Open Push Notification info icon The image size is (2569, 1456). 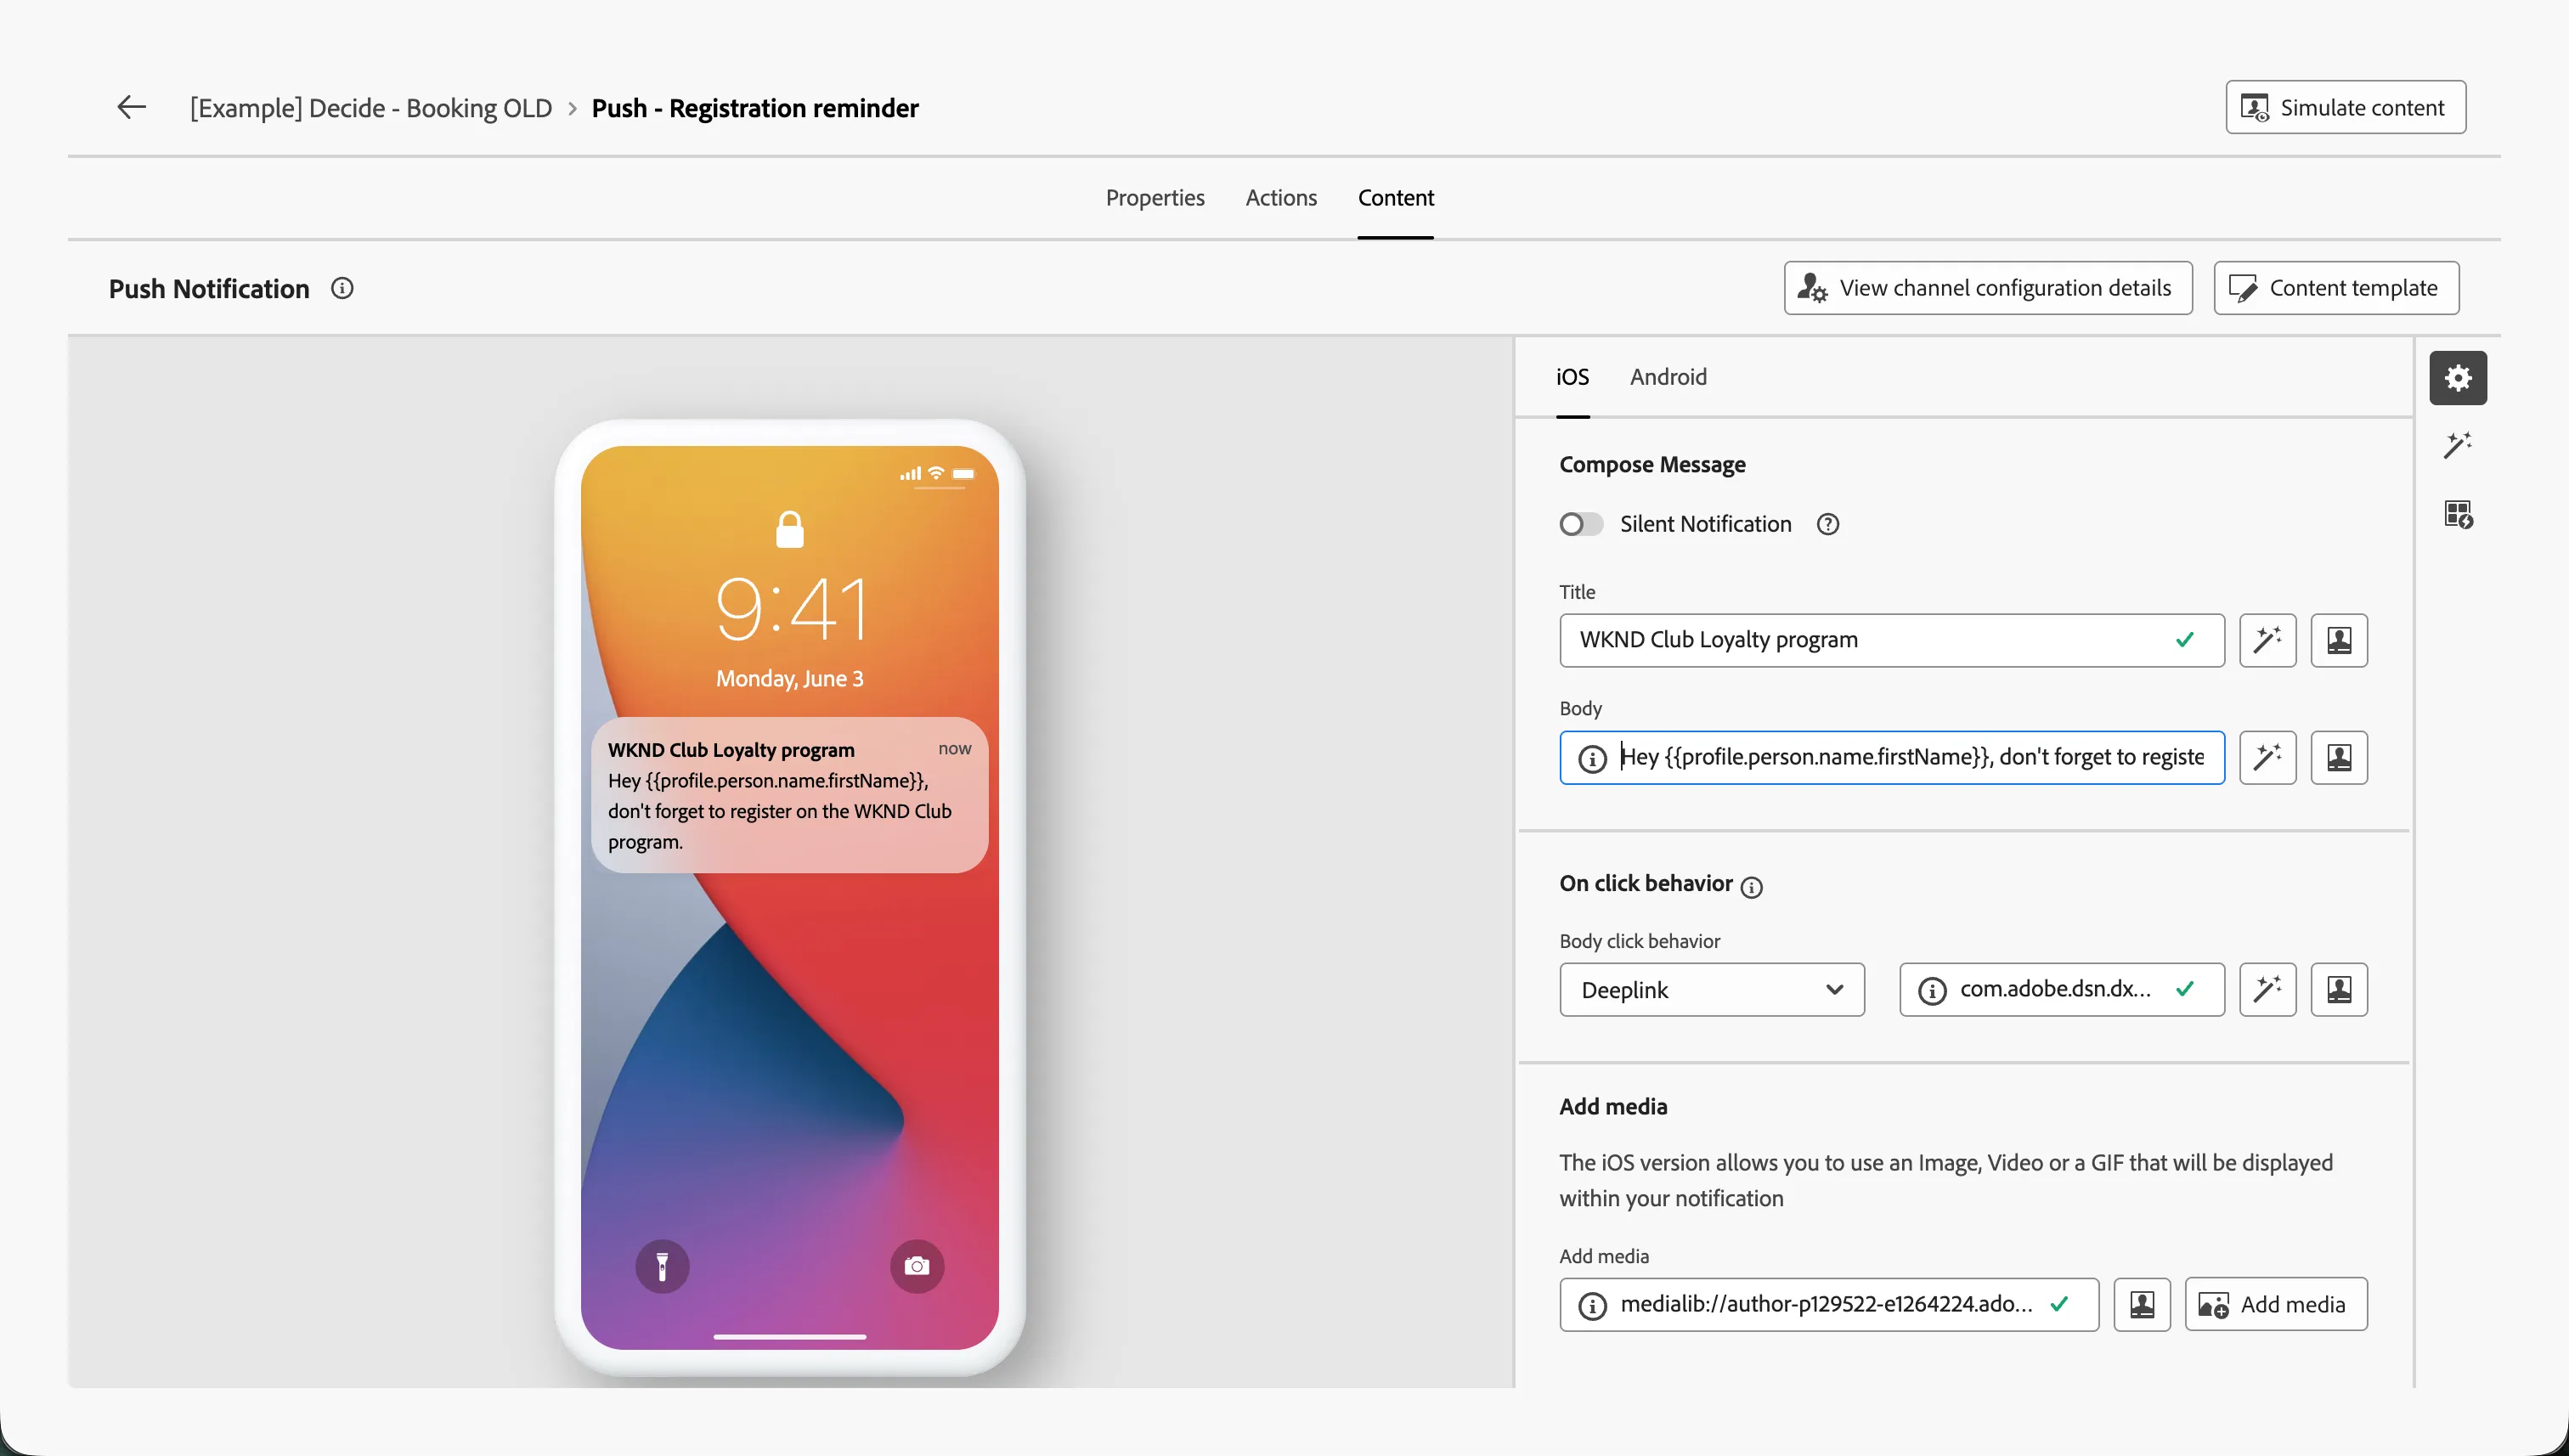pos(342,289)
